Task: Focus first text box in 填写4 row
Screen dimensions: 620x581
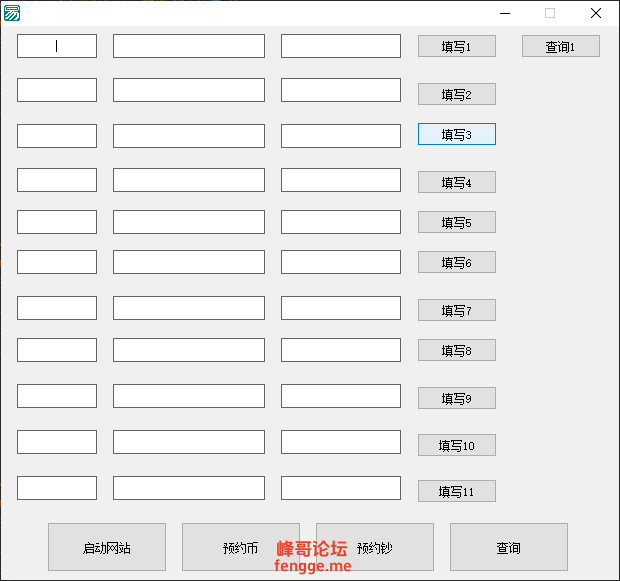Action: [x=57, y=180]
